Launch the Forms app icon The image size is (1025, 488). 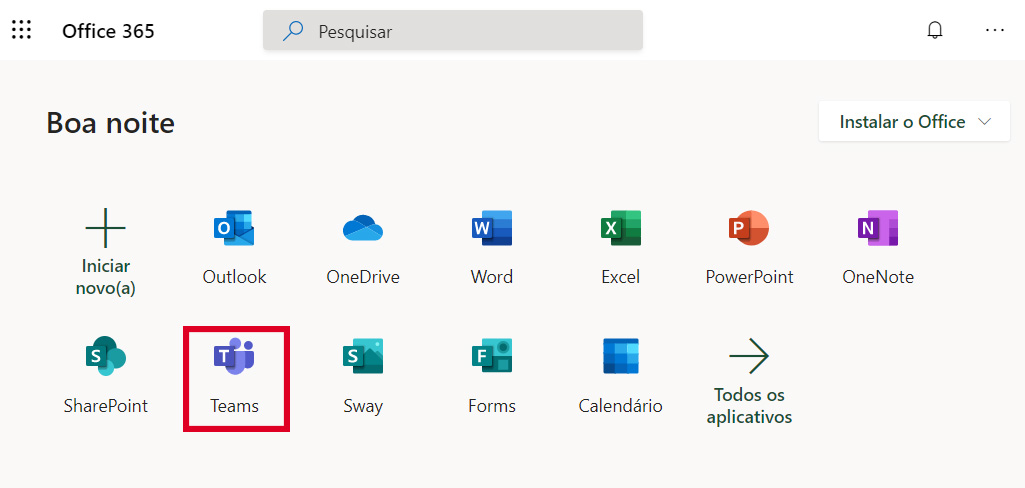pos(491,357)
